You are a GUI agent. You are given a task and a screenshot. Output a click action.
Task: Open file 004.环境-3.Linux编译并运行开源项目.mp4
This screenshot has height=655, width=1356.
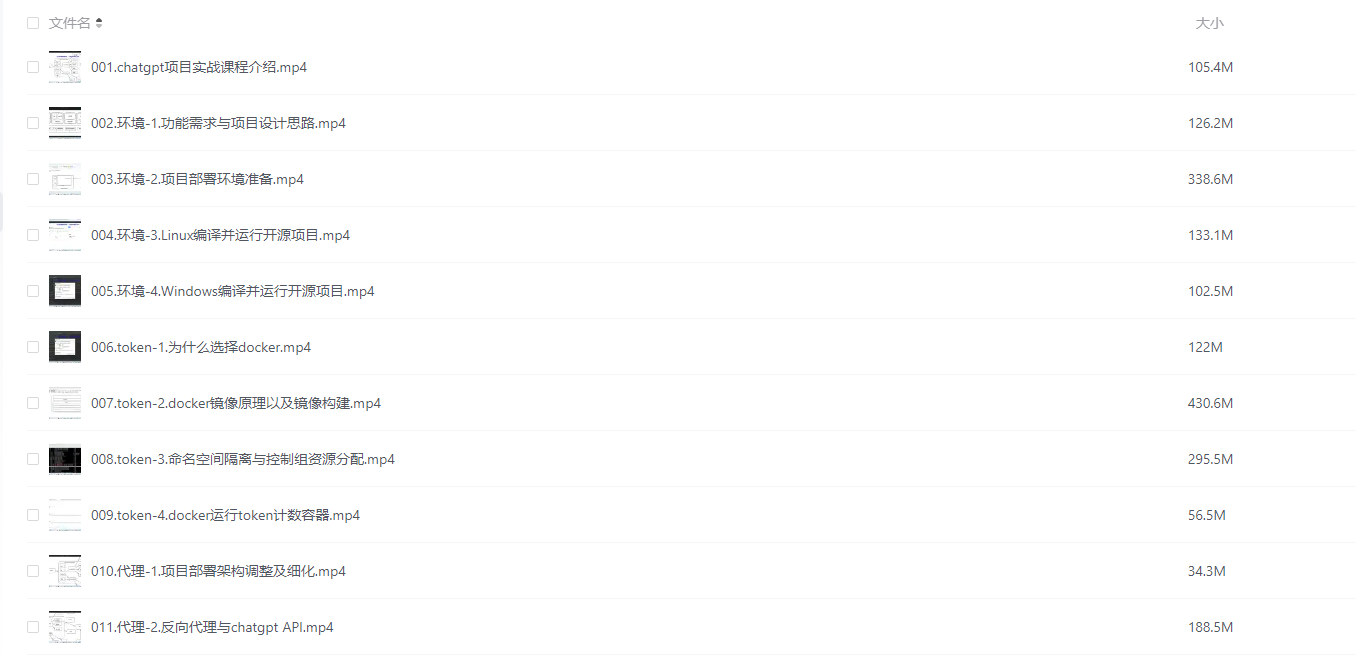(220, 235)
